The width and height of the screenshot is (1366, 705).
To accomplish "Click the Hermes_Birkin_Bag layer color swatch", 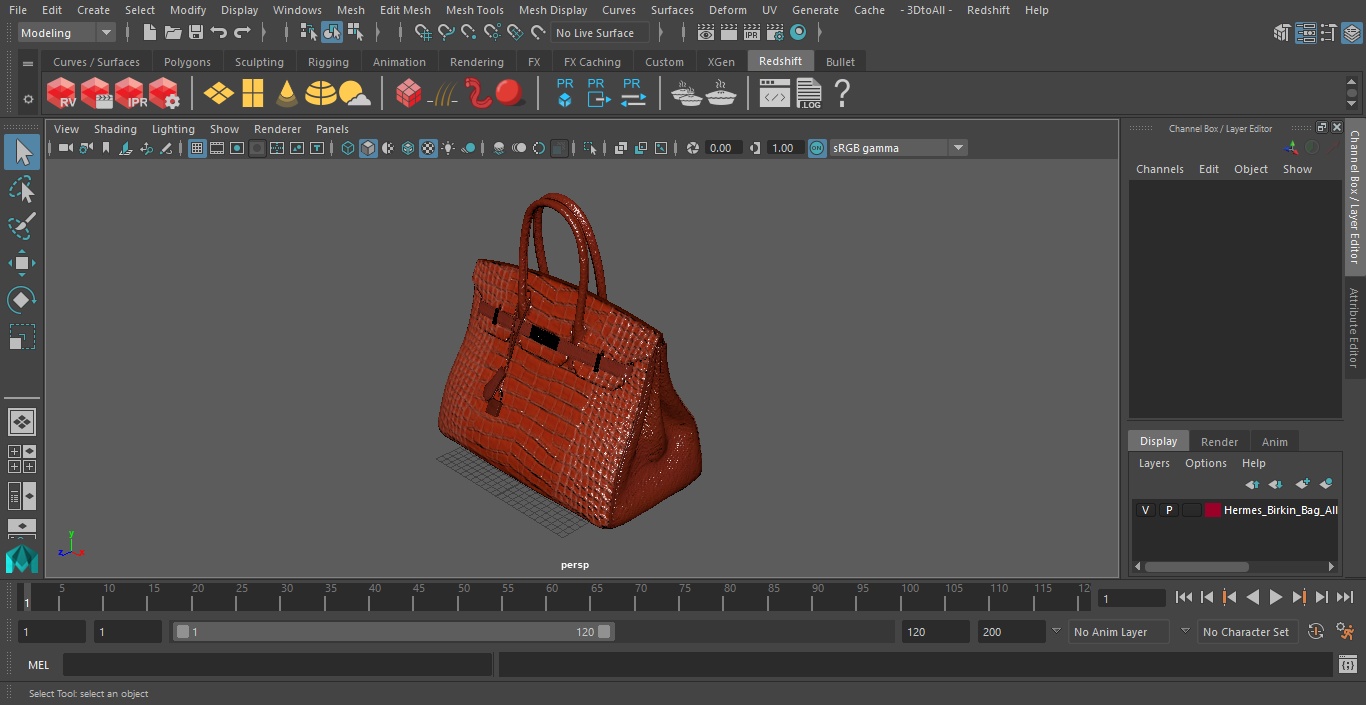I will tap(1212, 510).
